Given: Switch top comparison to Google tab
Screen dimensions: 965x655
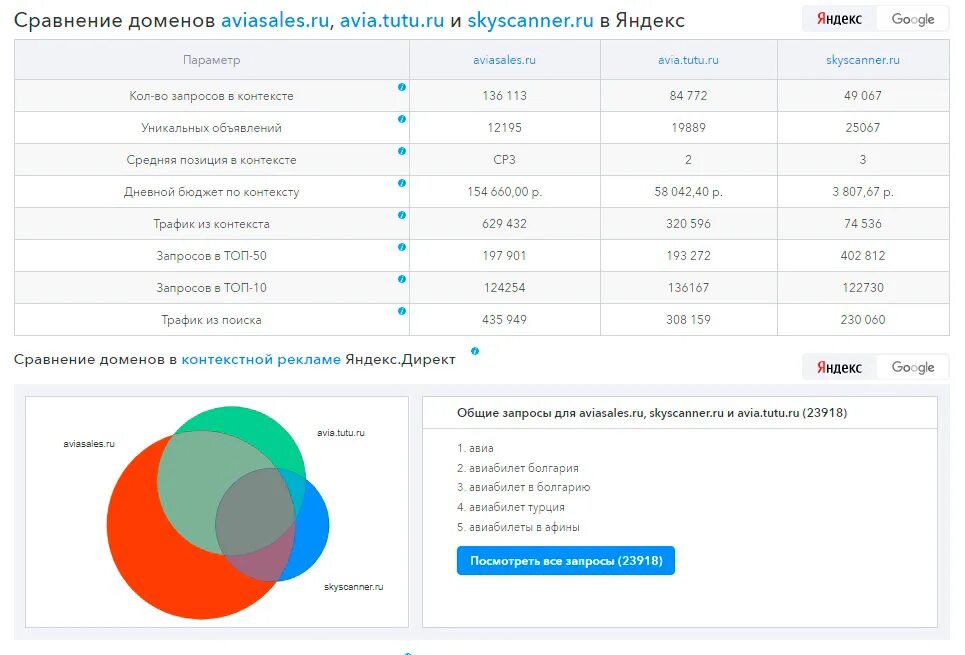Looking at the screenshot, I should (913, 20).
